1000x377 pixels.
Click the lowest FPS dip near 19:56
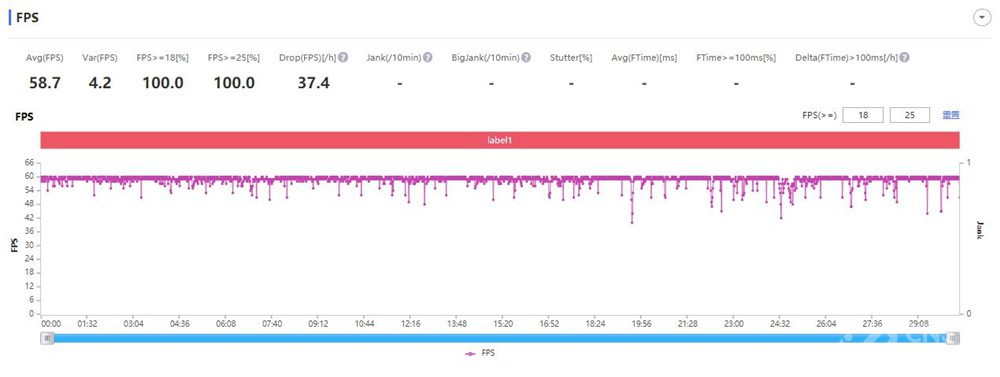[x=632, y=222]
